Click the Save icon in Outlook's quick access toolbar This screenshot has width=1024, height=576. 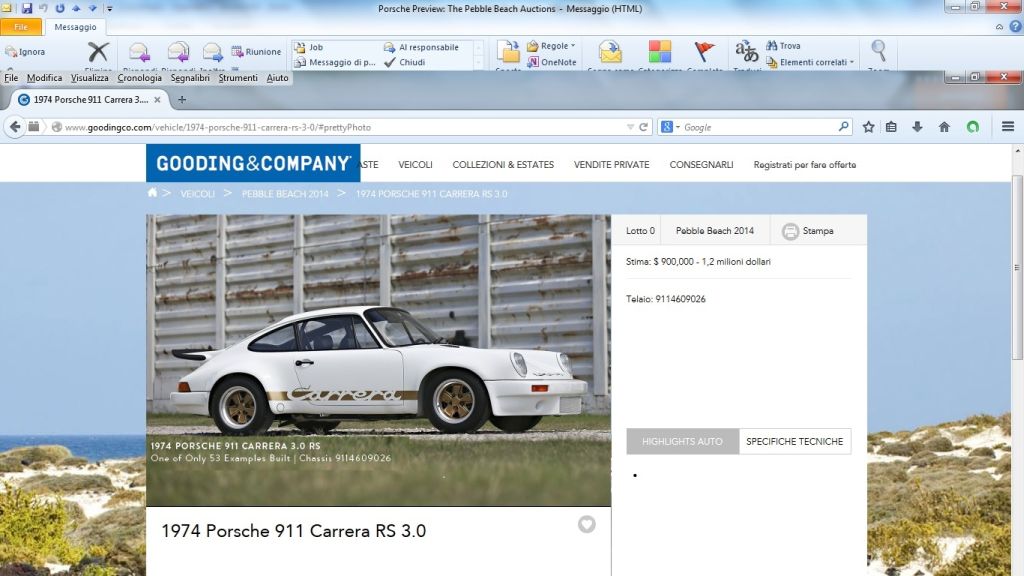coord(27,8)
